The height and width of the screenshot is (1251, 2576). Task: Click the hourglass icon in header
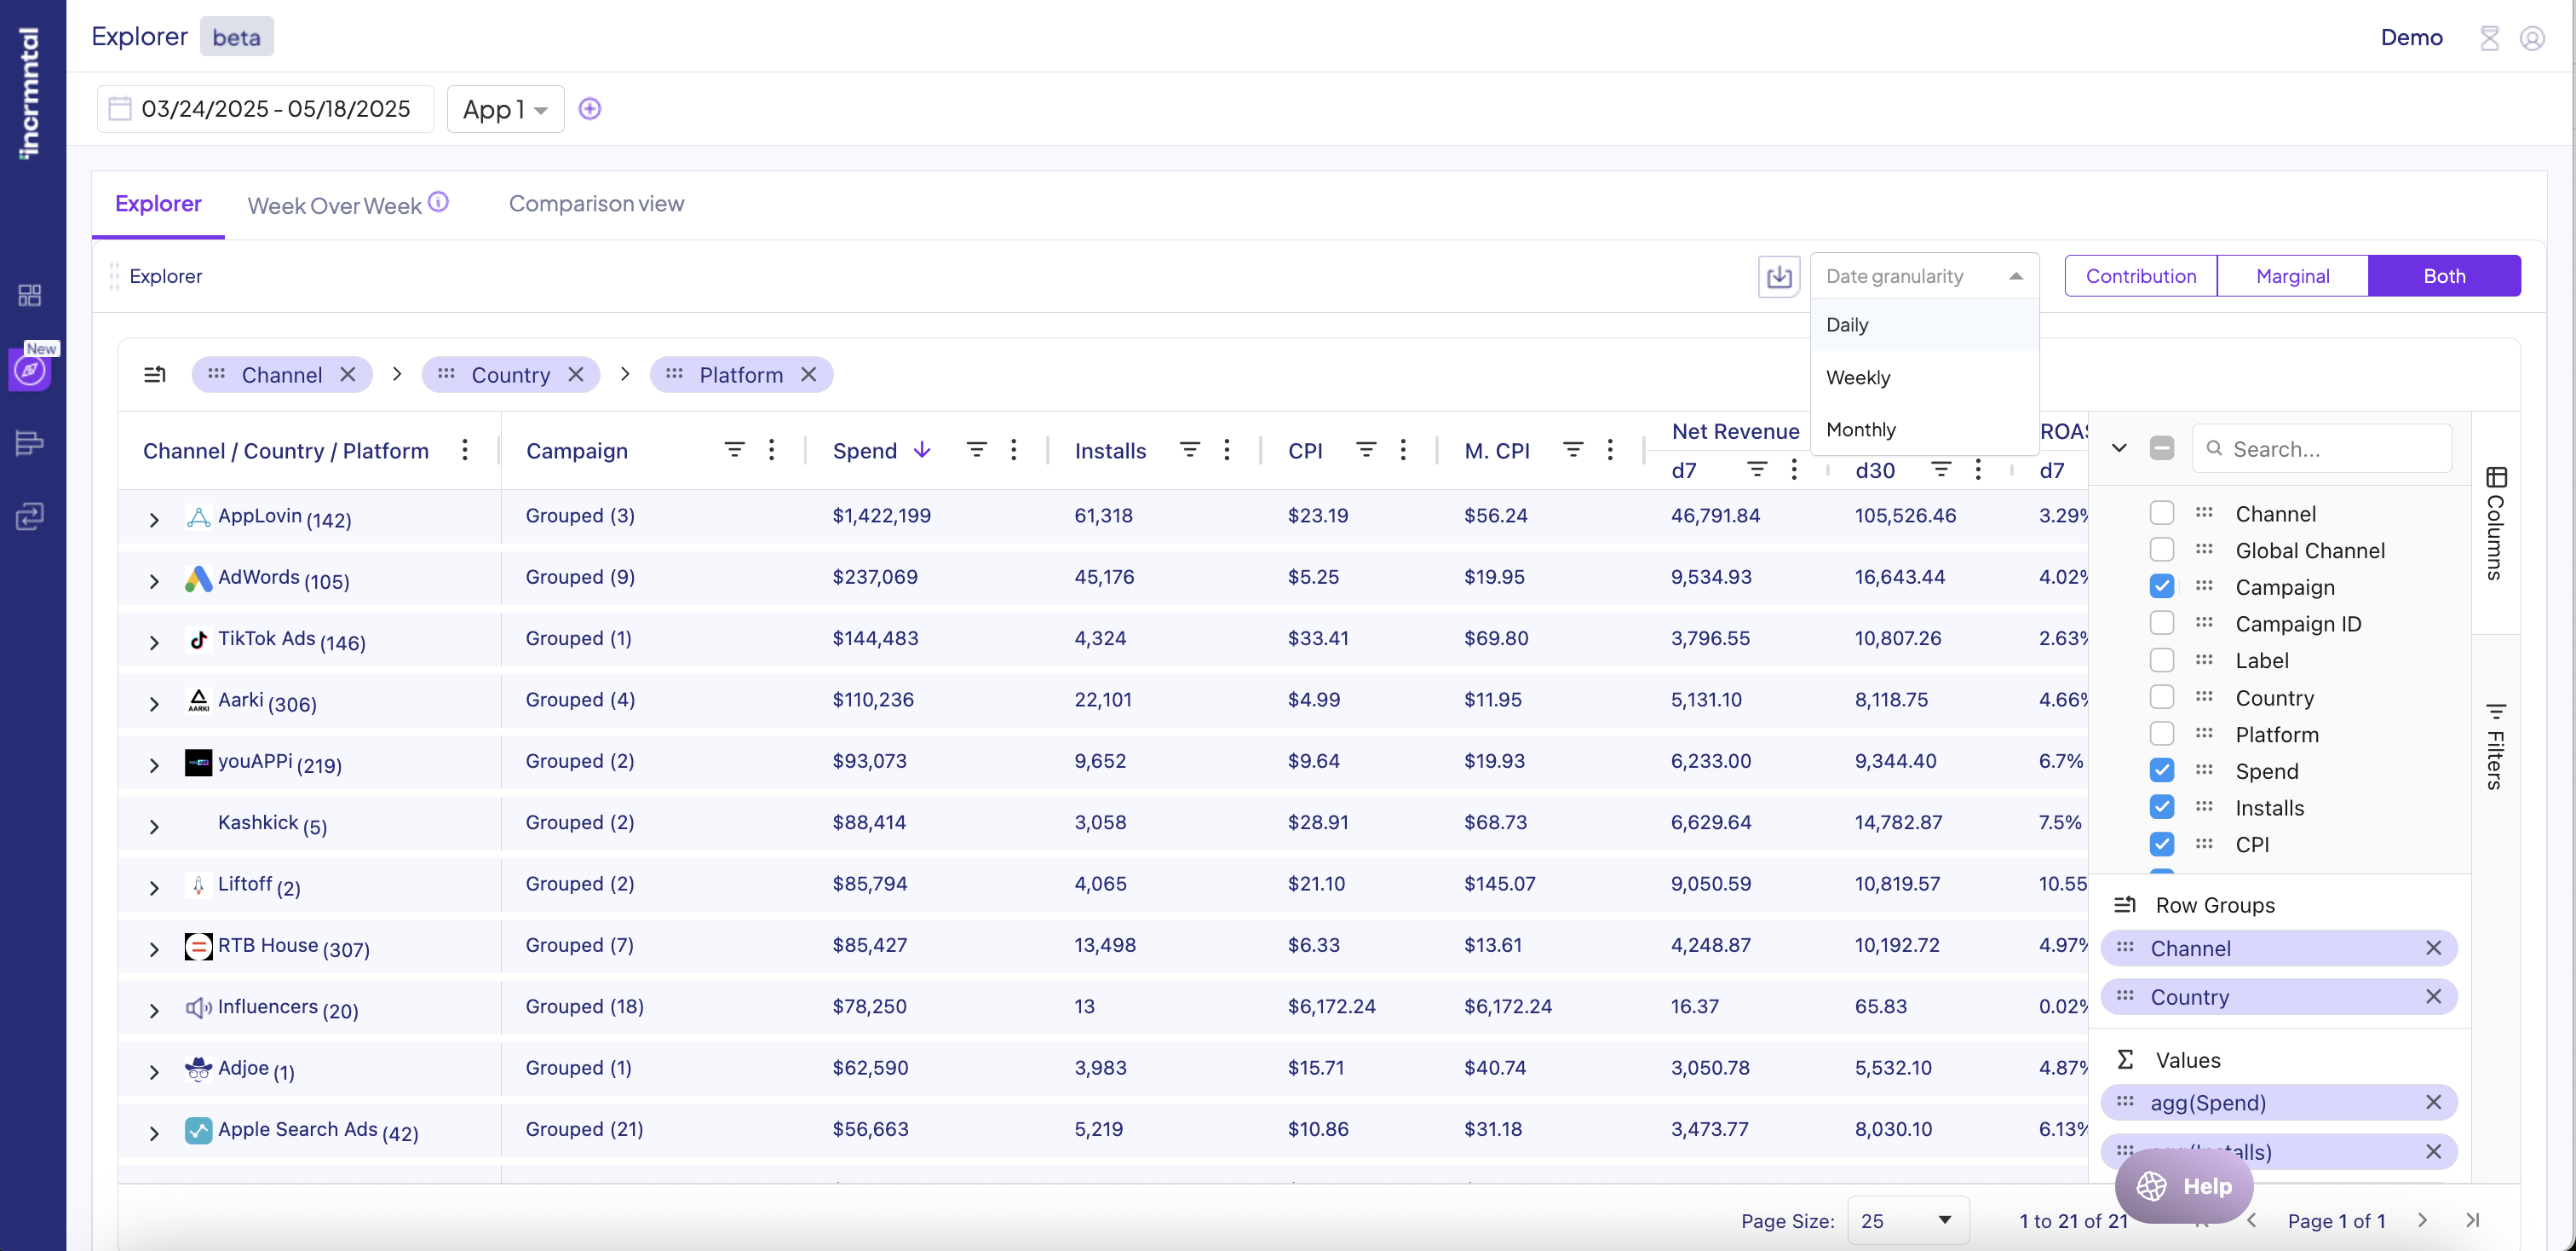tap(2489, 38)
